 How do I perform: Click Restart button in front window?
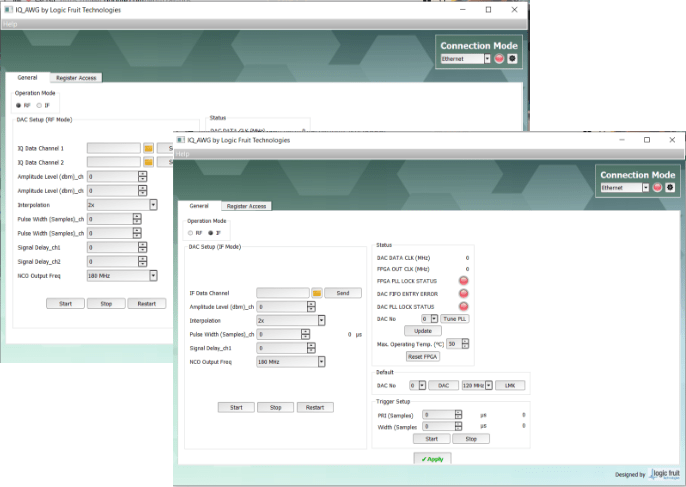[315, 407]
